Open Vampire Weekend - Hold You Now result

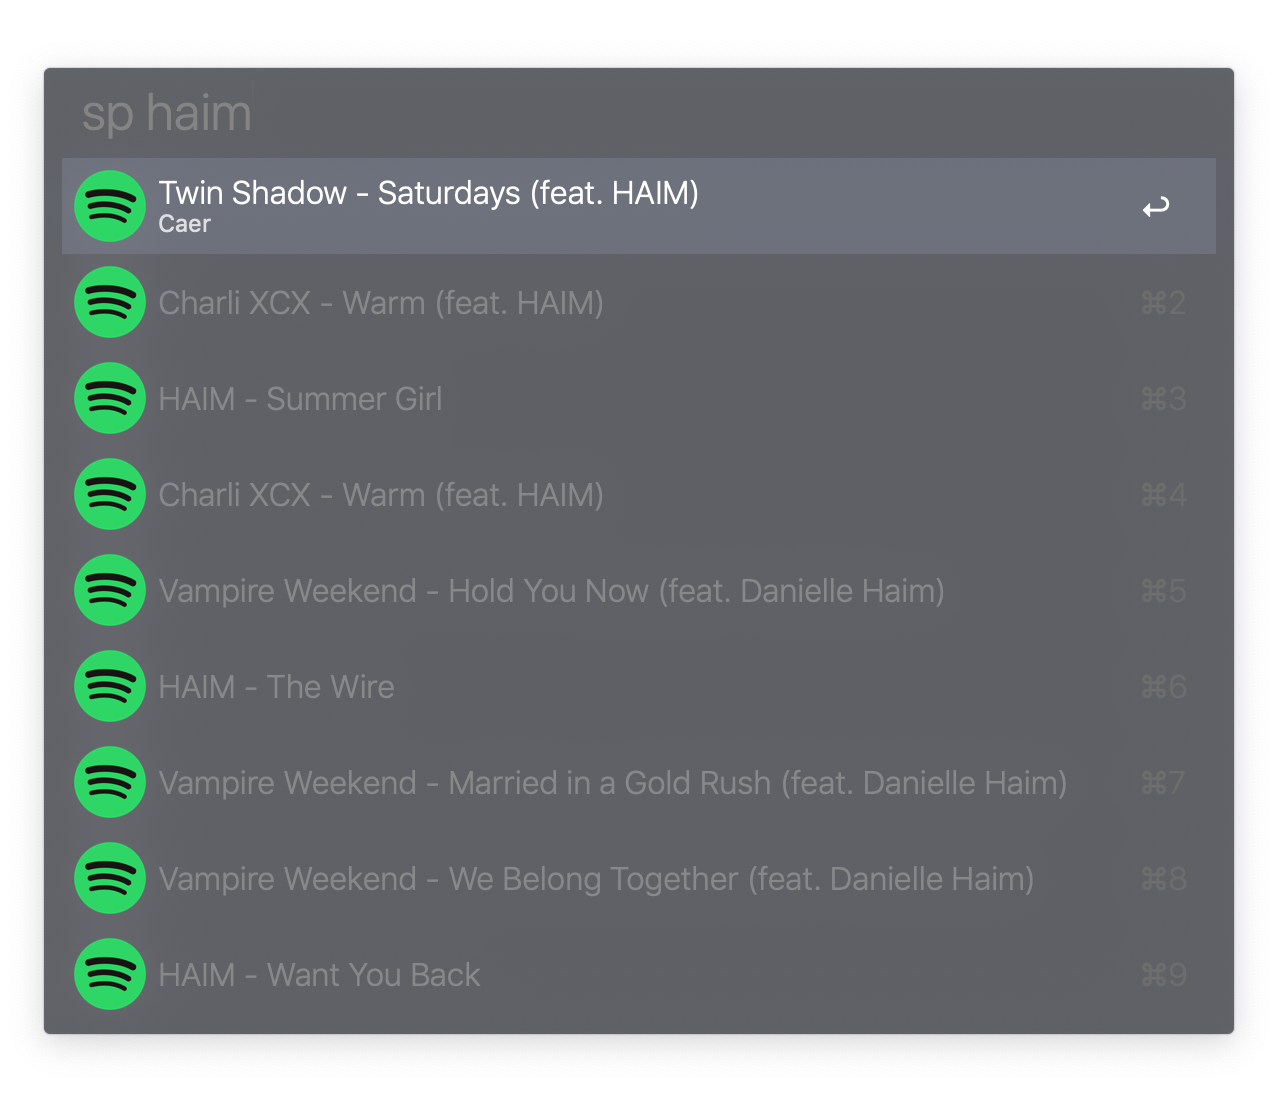click(551, 591)
